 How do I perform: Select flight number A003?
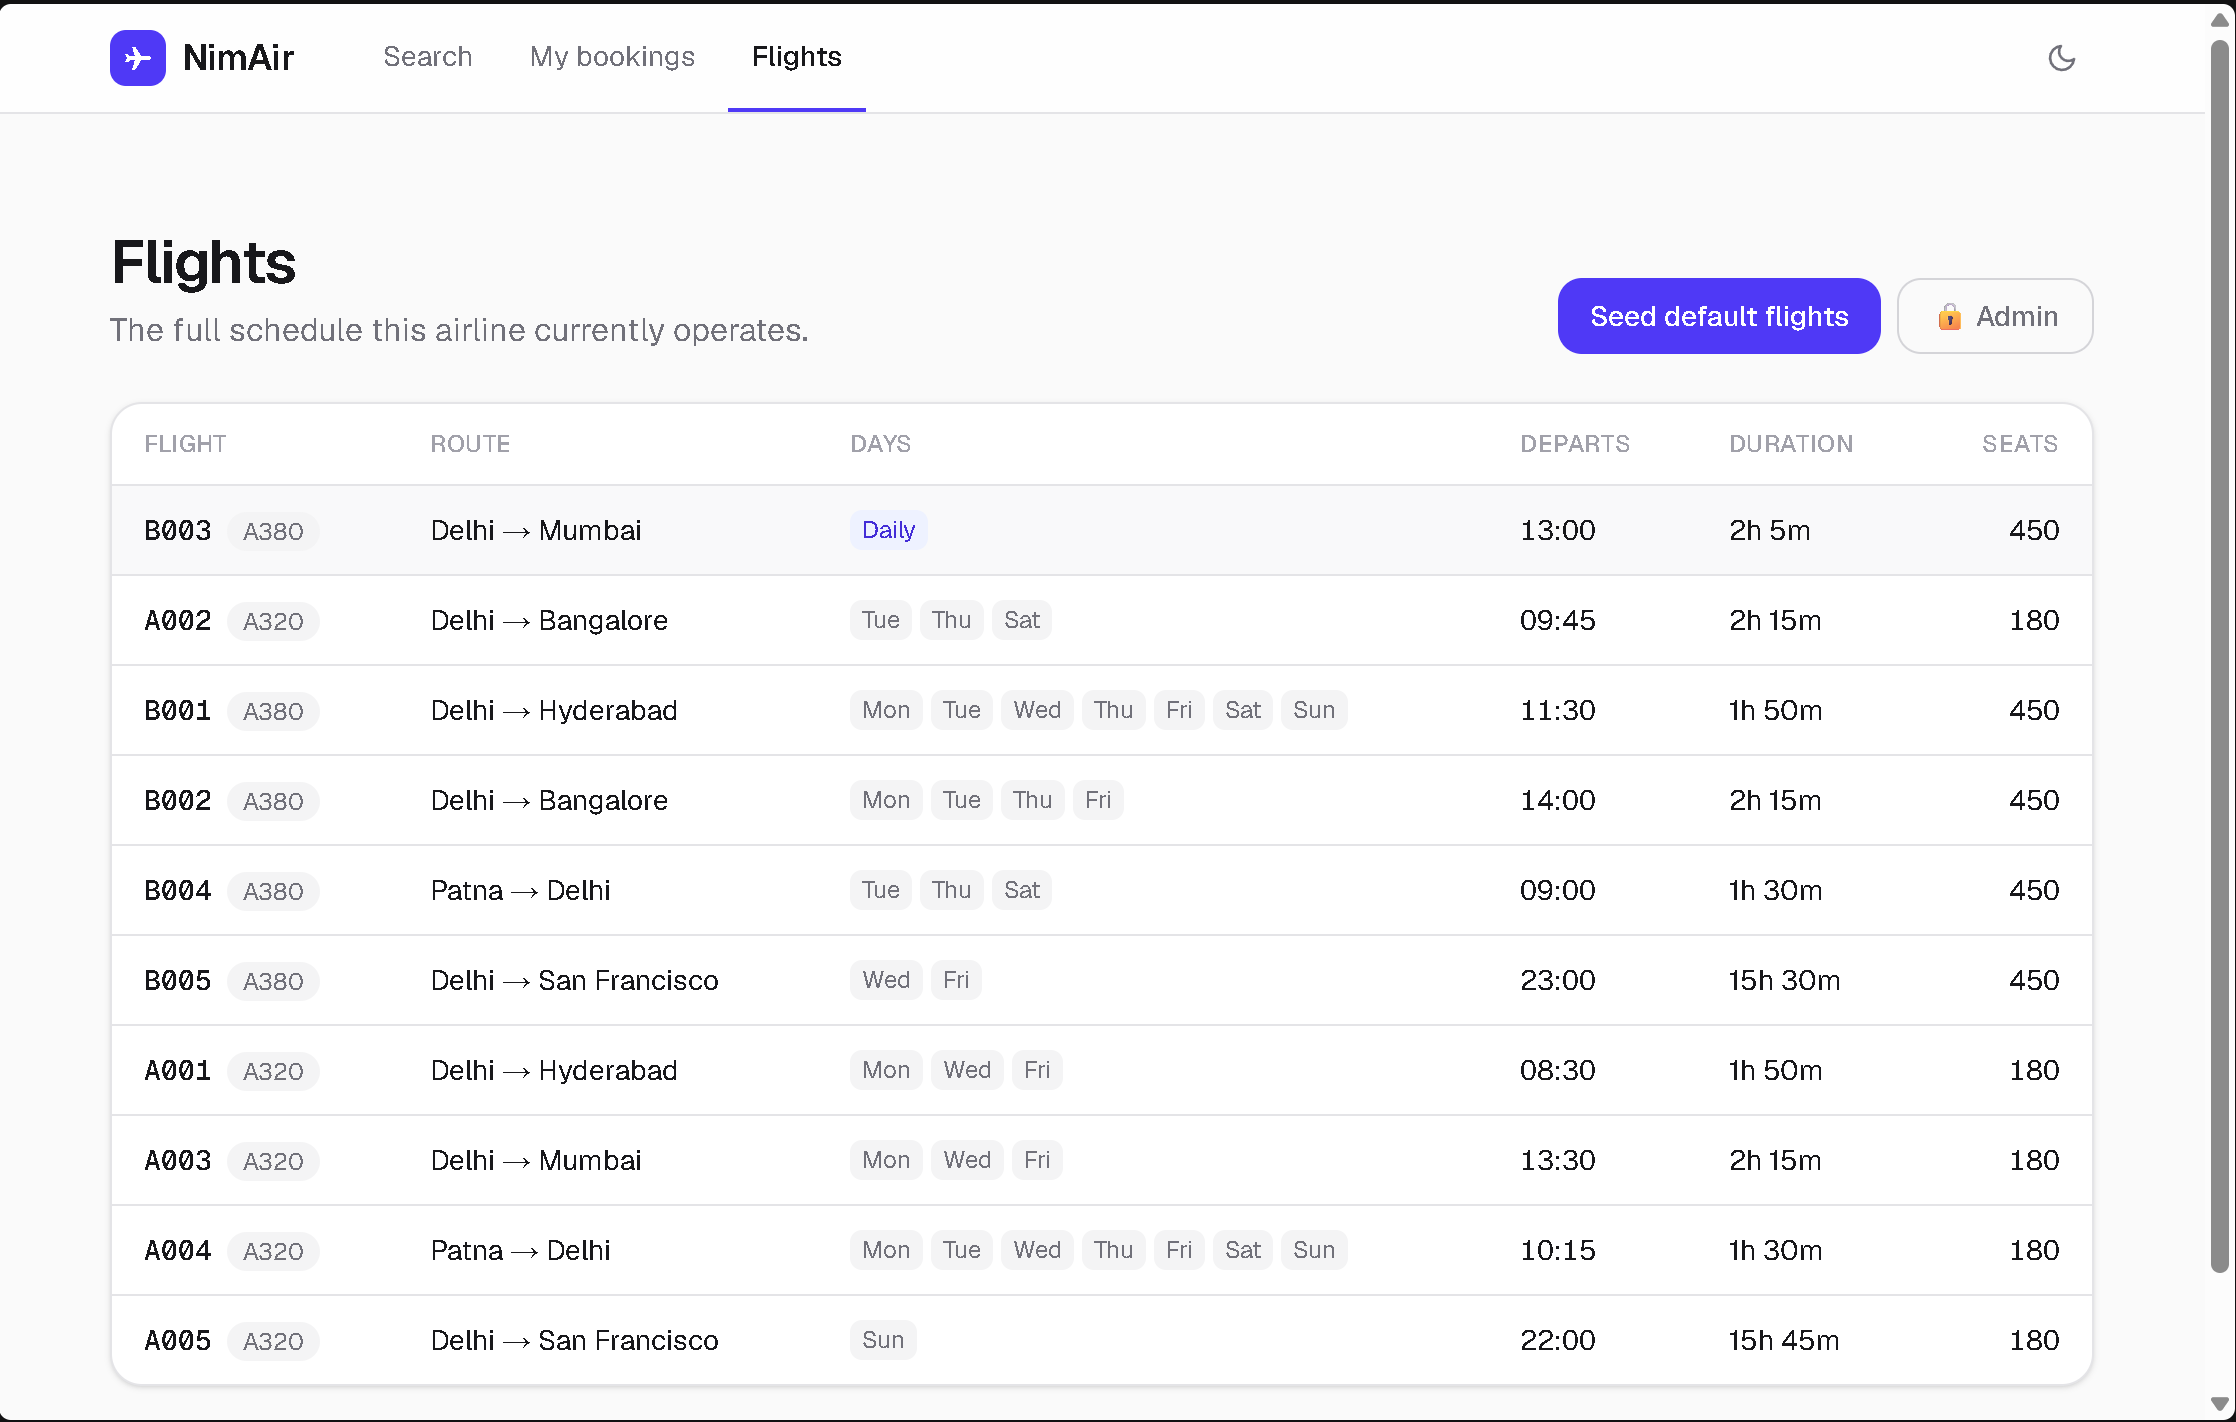click(x=178, y=1160)
